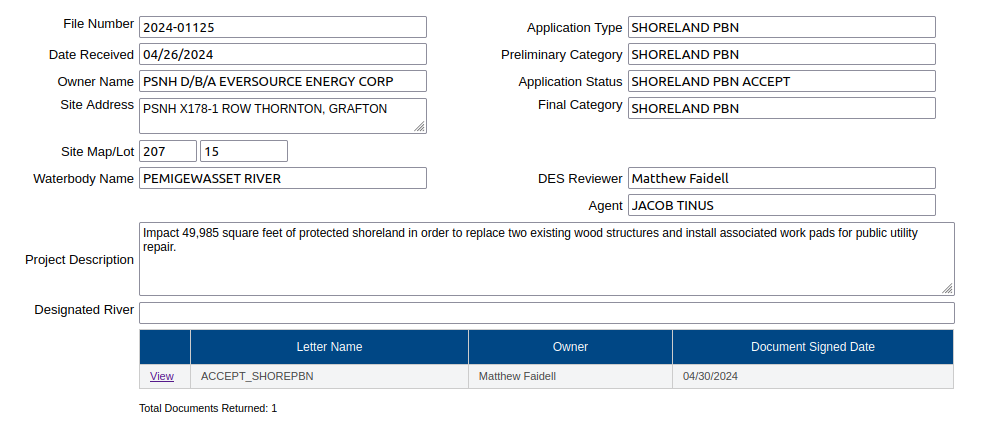
Task: Click the Site Map field showing 207
Action: tap(168, 151)
